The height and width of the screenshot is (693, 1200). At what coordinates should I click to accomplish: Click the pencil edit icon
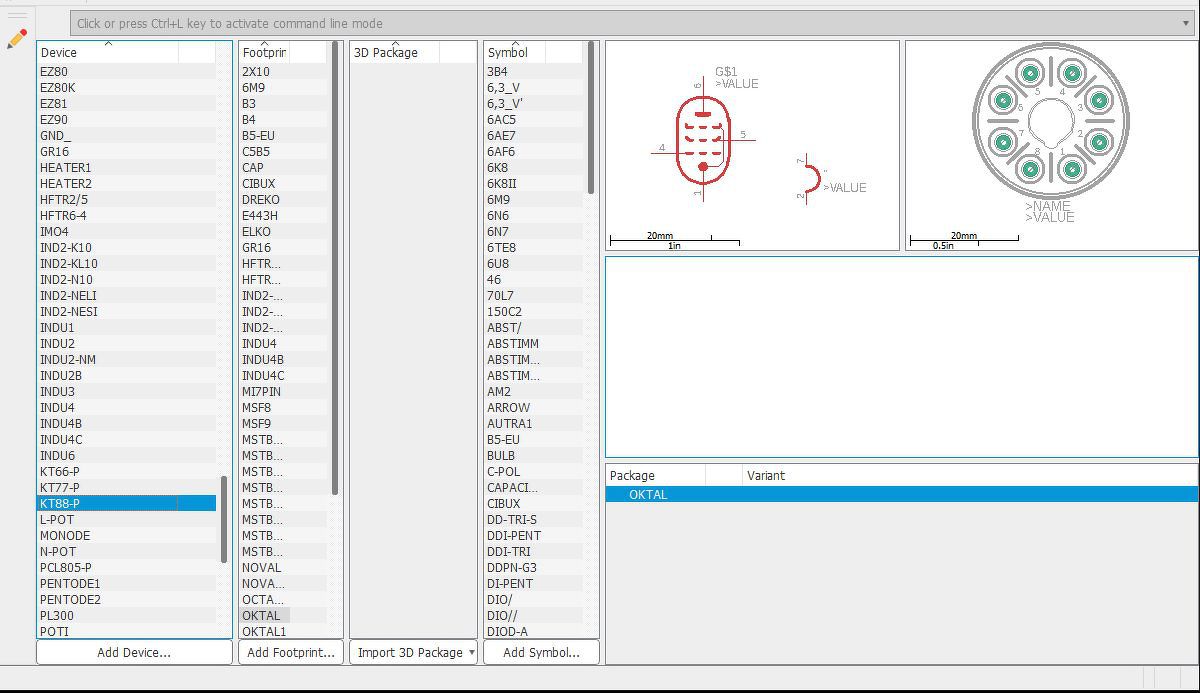[17, 39]
